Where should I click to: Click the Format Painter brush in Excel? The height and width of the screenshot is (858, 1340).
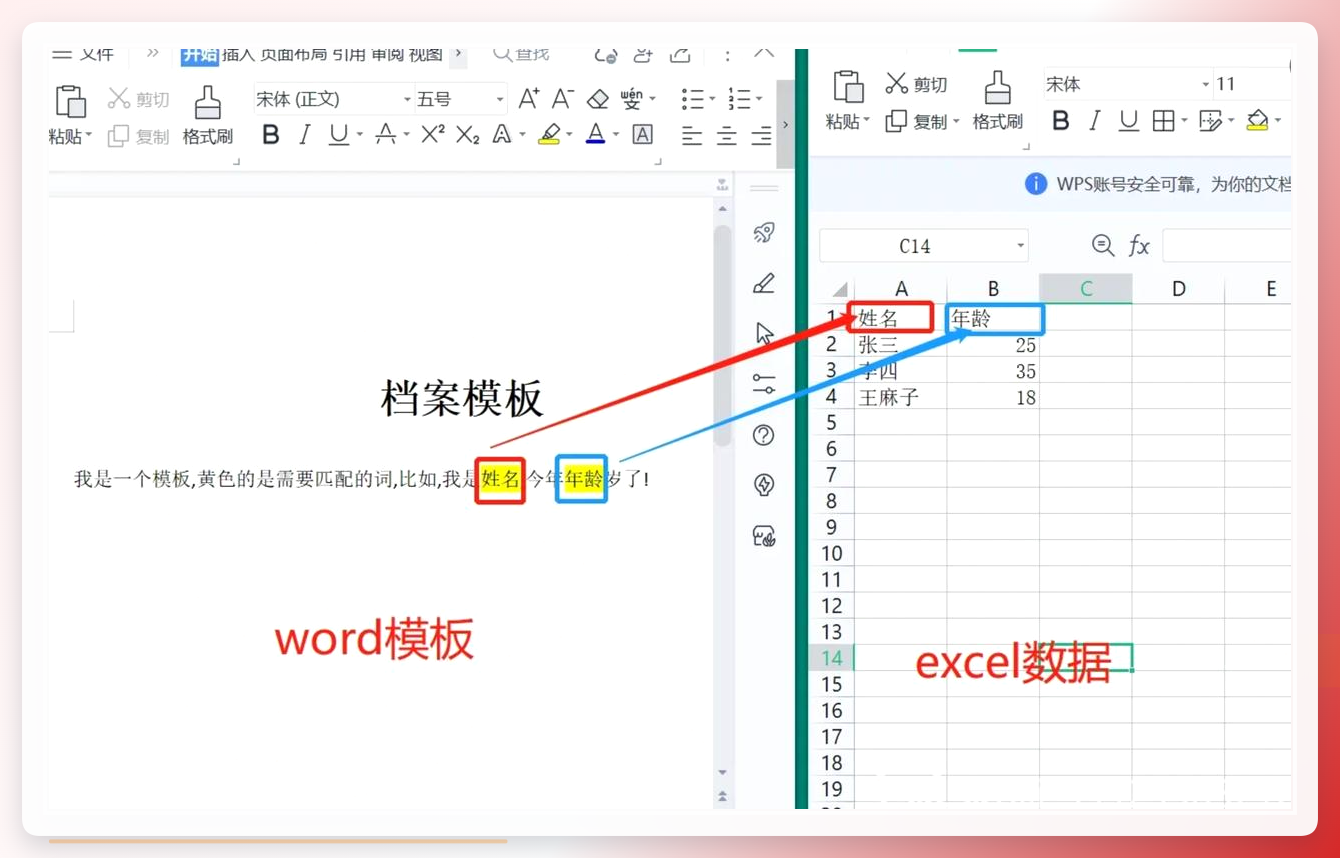tap(997, 88)
